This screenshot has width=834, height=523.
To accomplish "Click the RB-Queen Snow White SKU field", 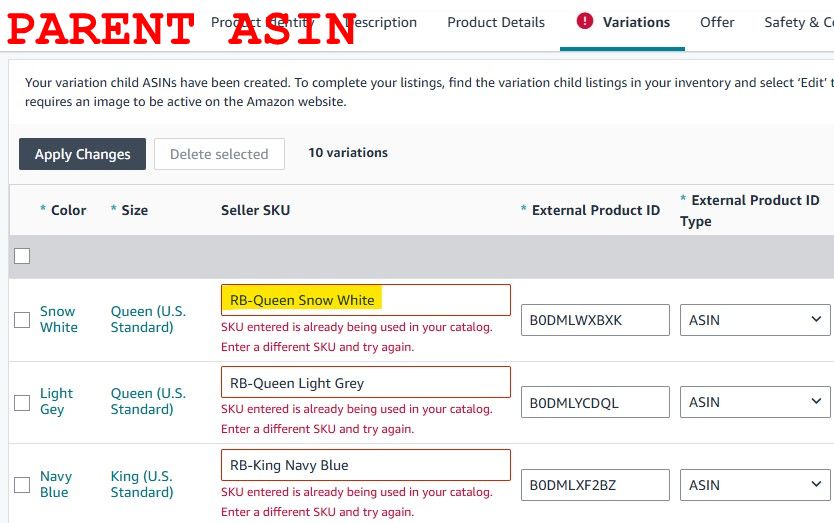I will [x=366, y=300].
